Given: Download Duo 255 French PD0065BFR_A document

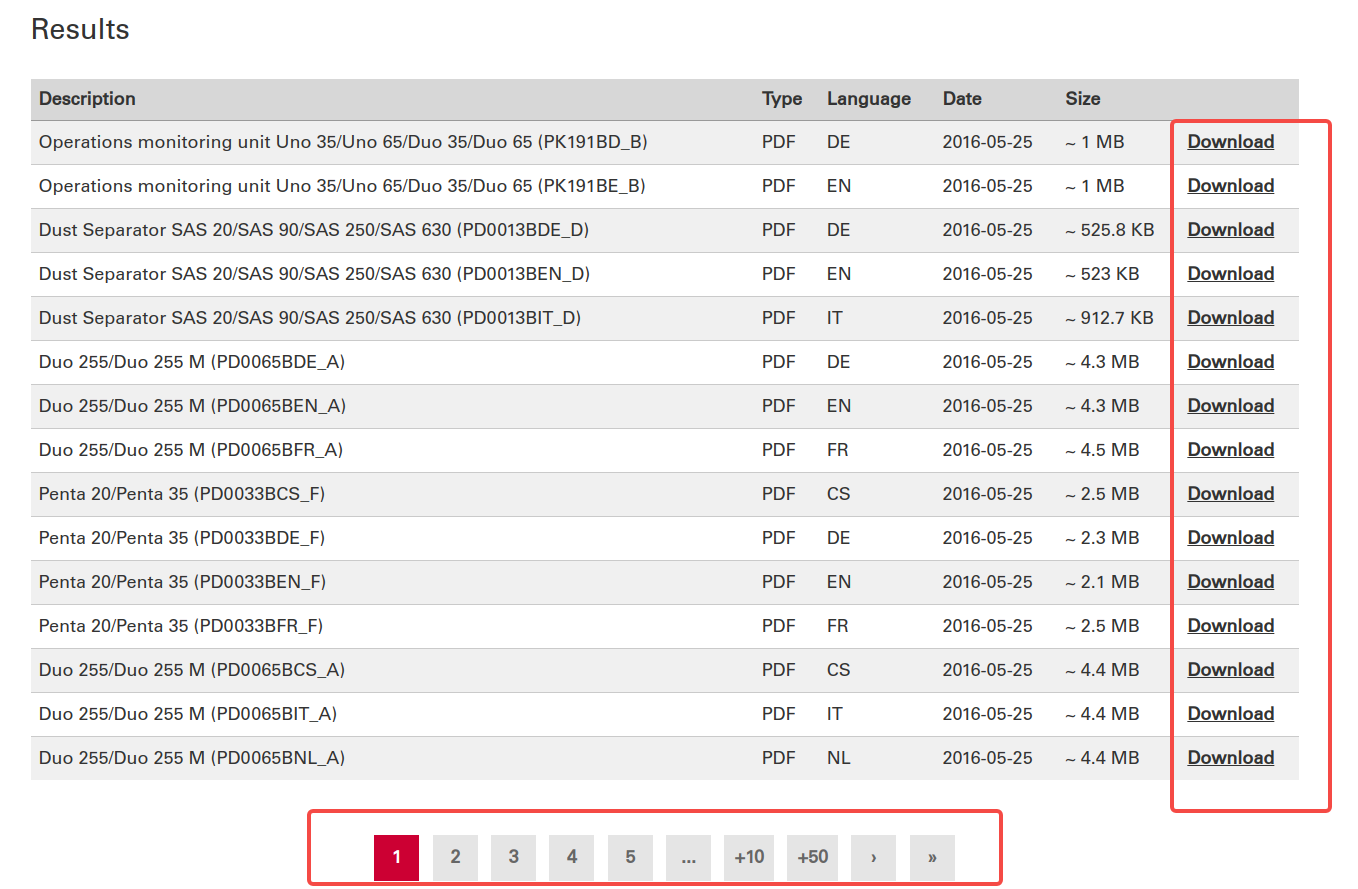Looking at the screenshot, I should pos(1230,450).
